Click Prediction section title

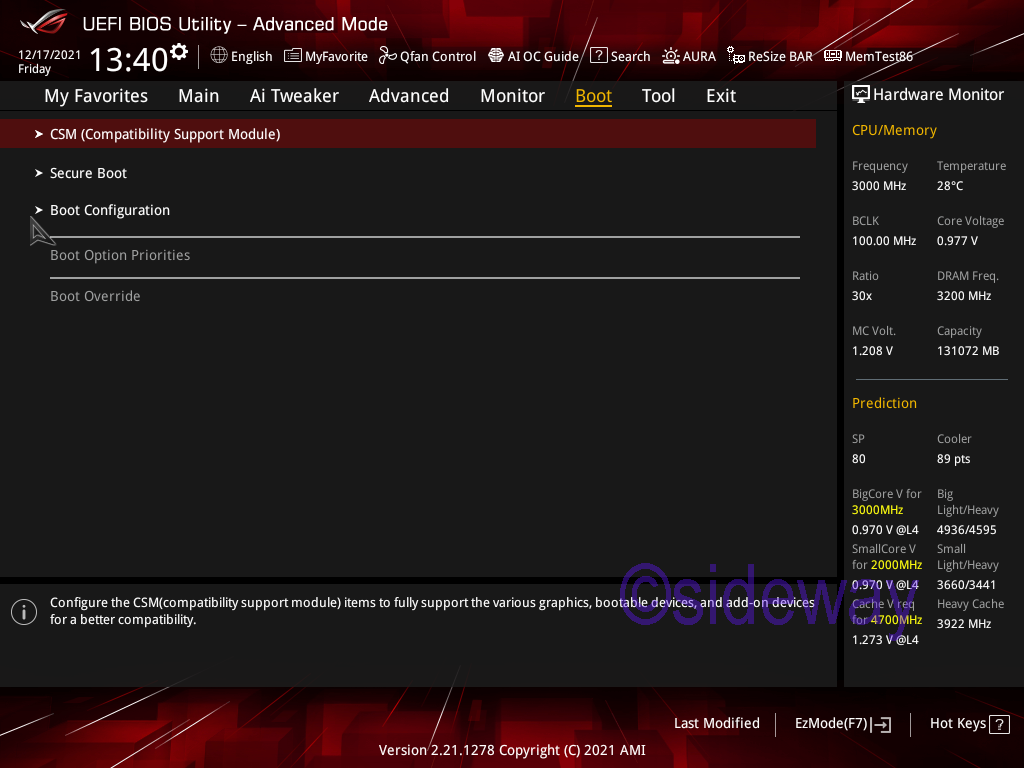click(x=884, y=404)
